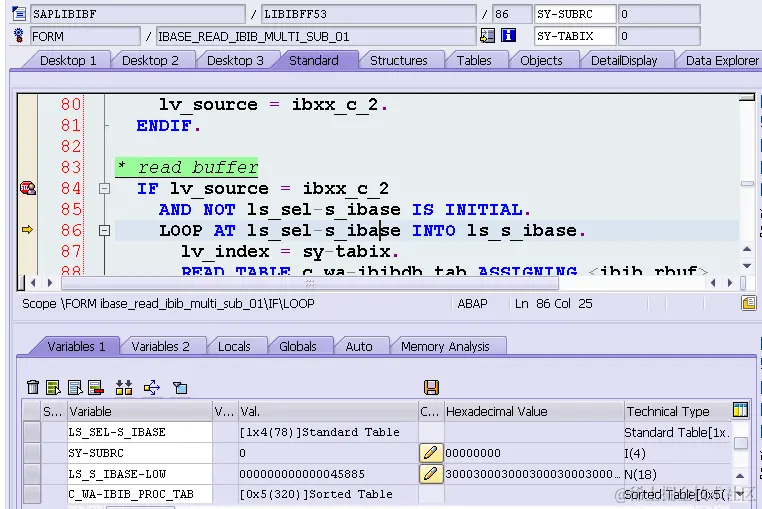Click the [1x4(78)]Standard Table value
This screenshot has width=762, height=509.
click(319, 432)
